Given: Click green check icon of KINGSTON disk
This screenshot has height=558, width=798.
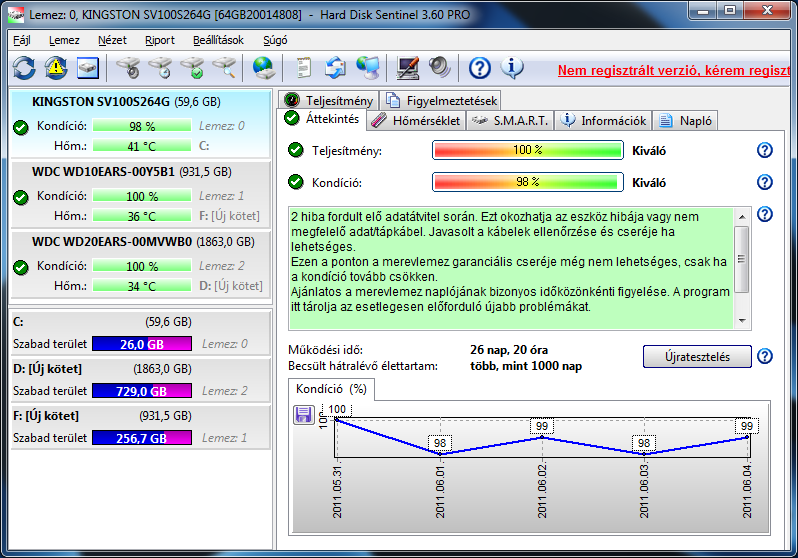Looking at the screenshot, I should pyautogui.click(x=21, y=127).
